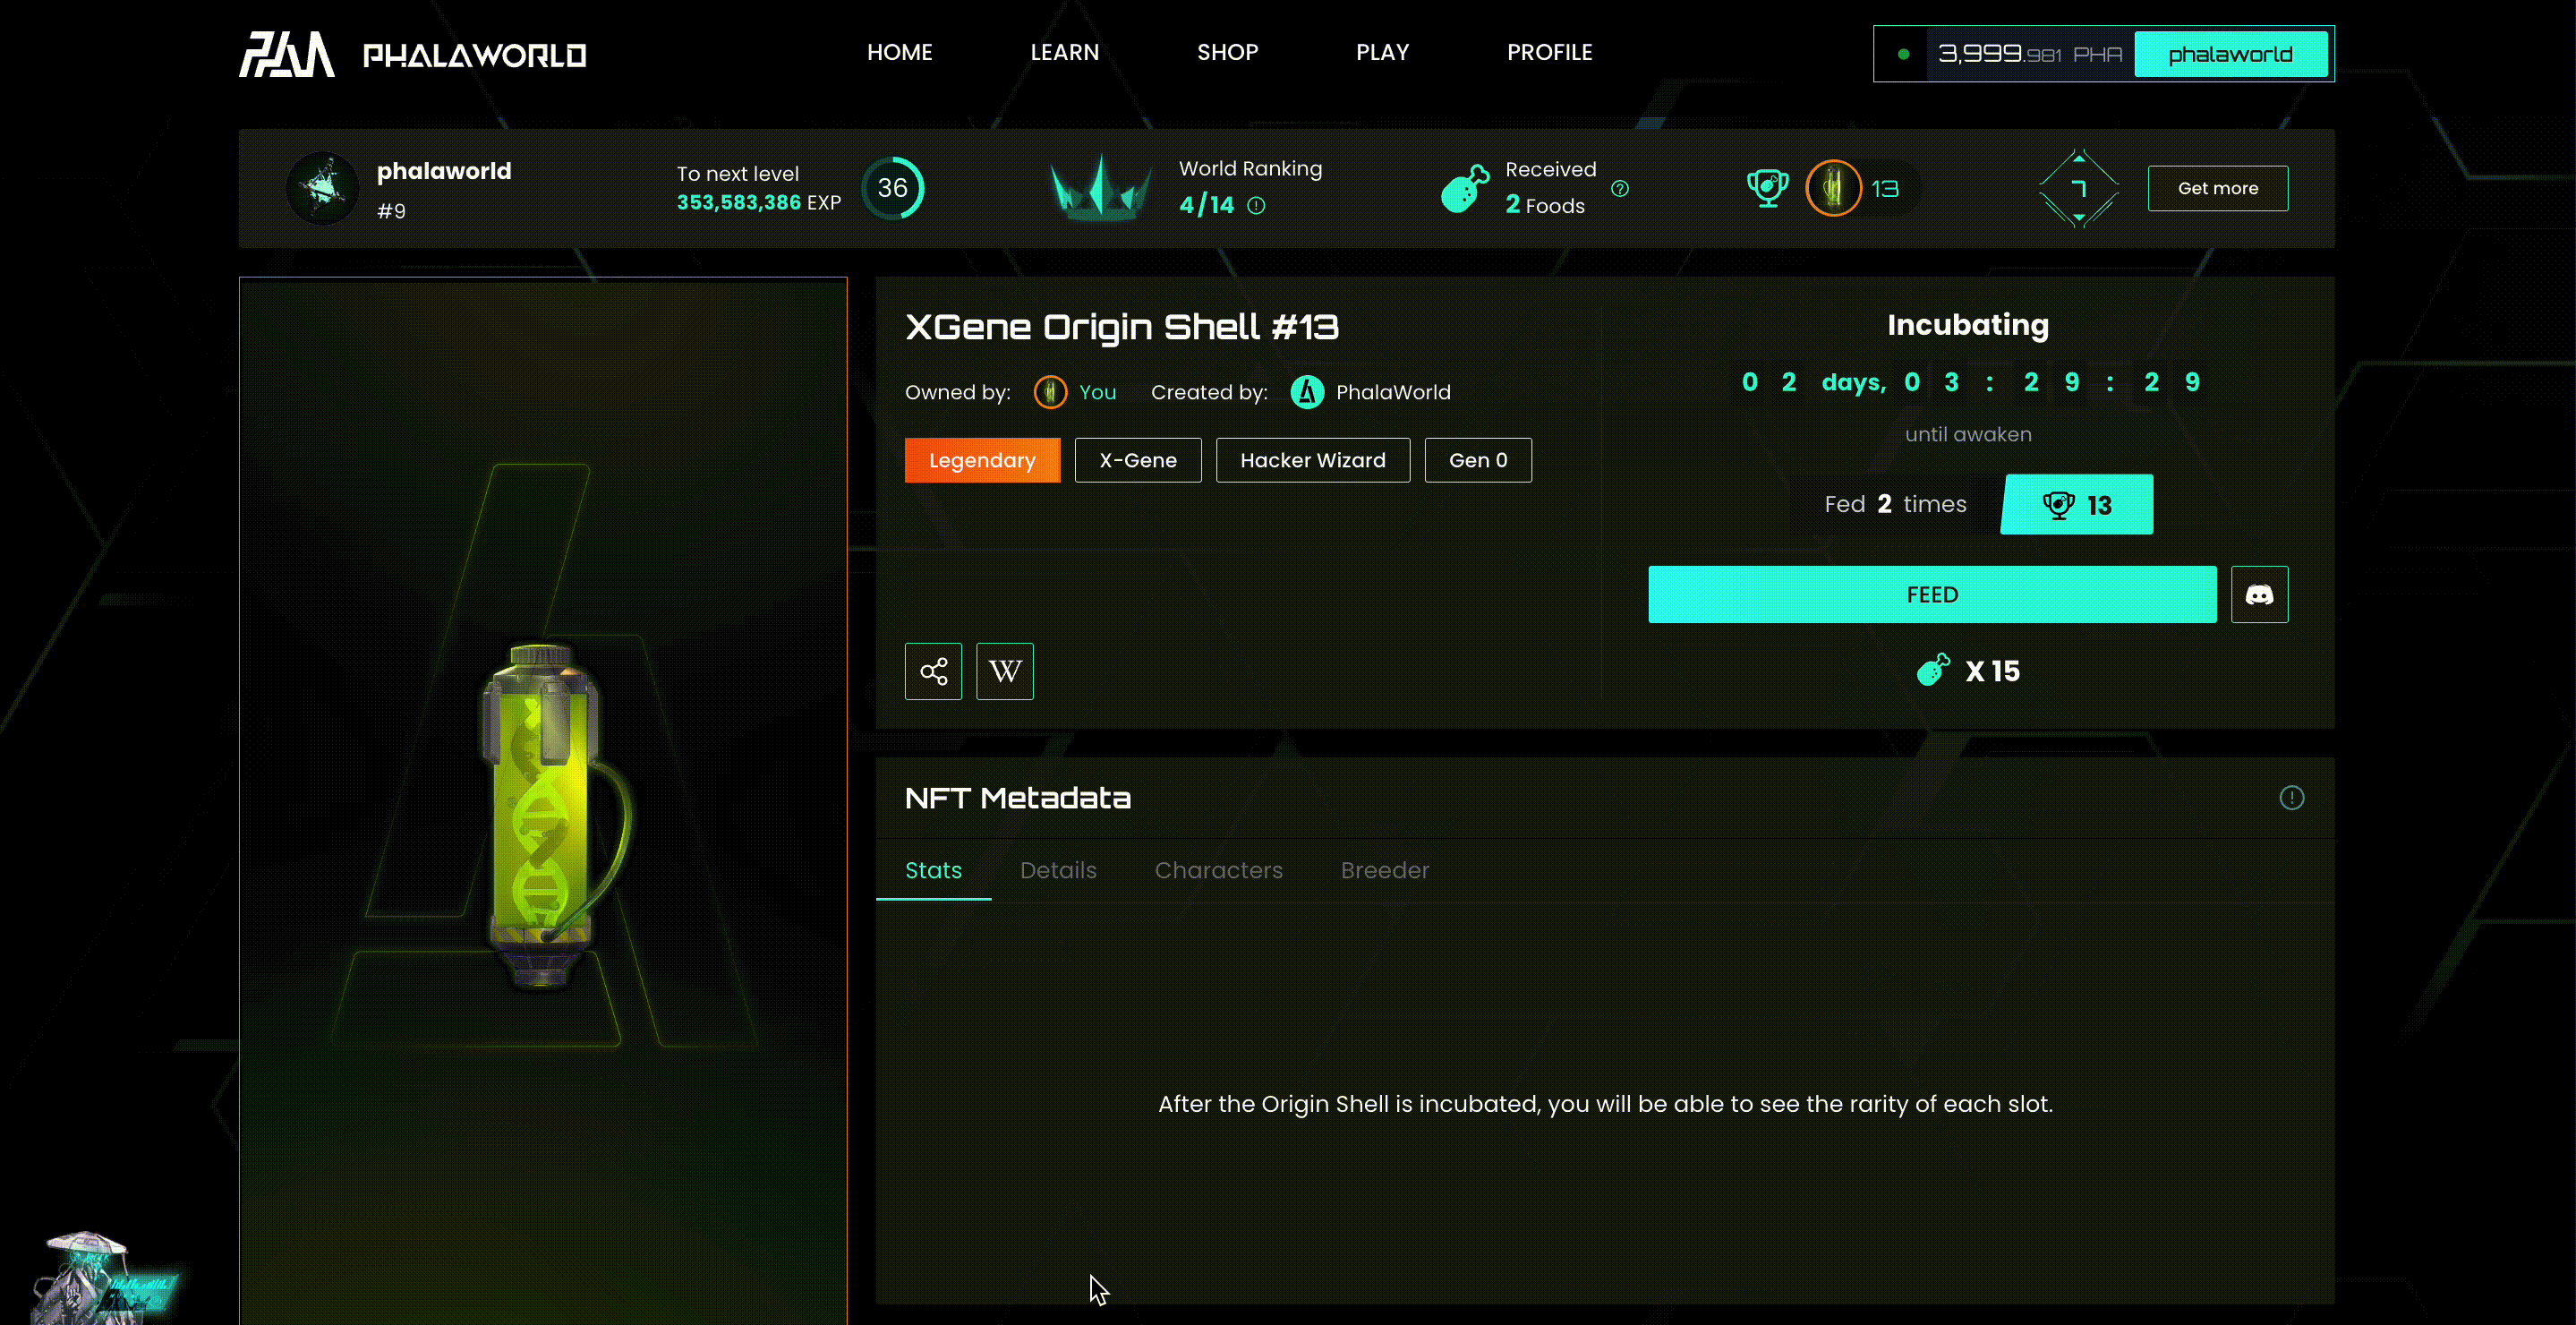Screen dimensions: 2576x1325
Task: Click the share icon button
Action: tap(933, 671)
